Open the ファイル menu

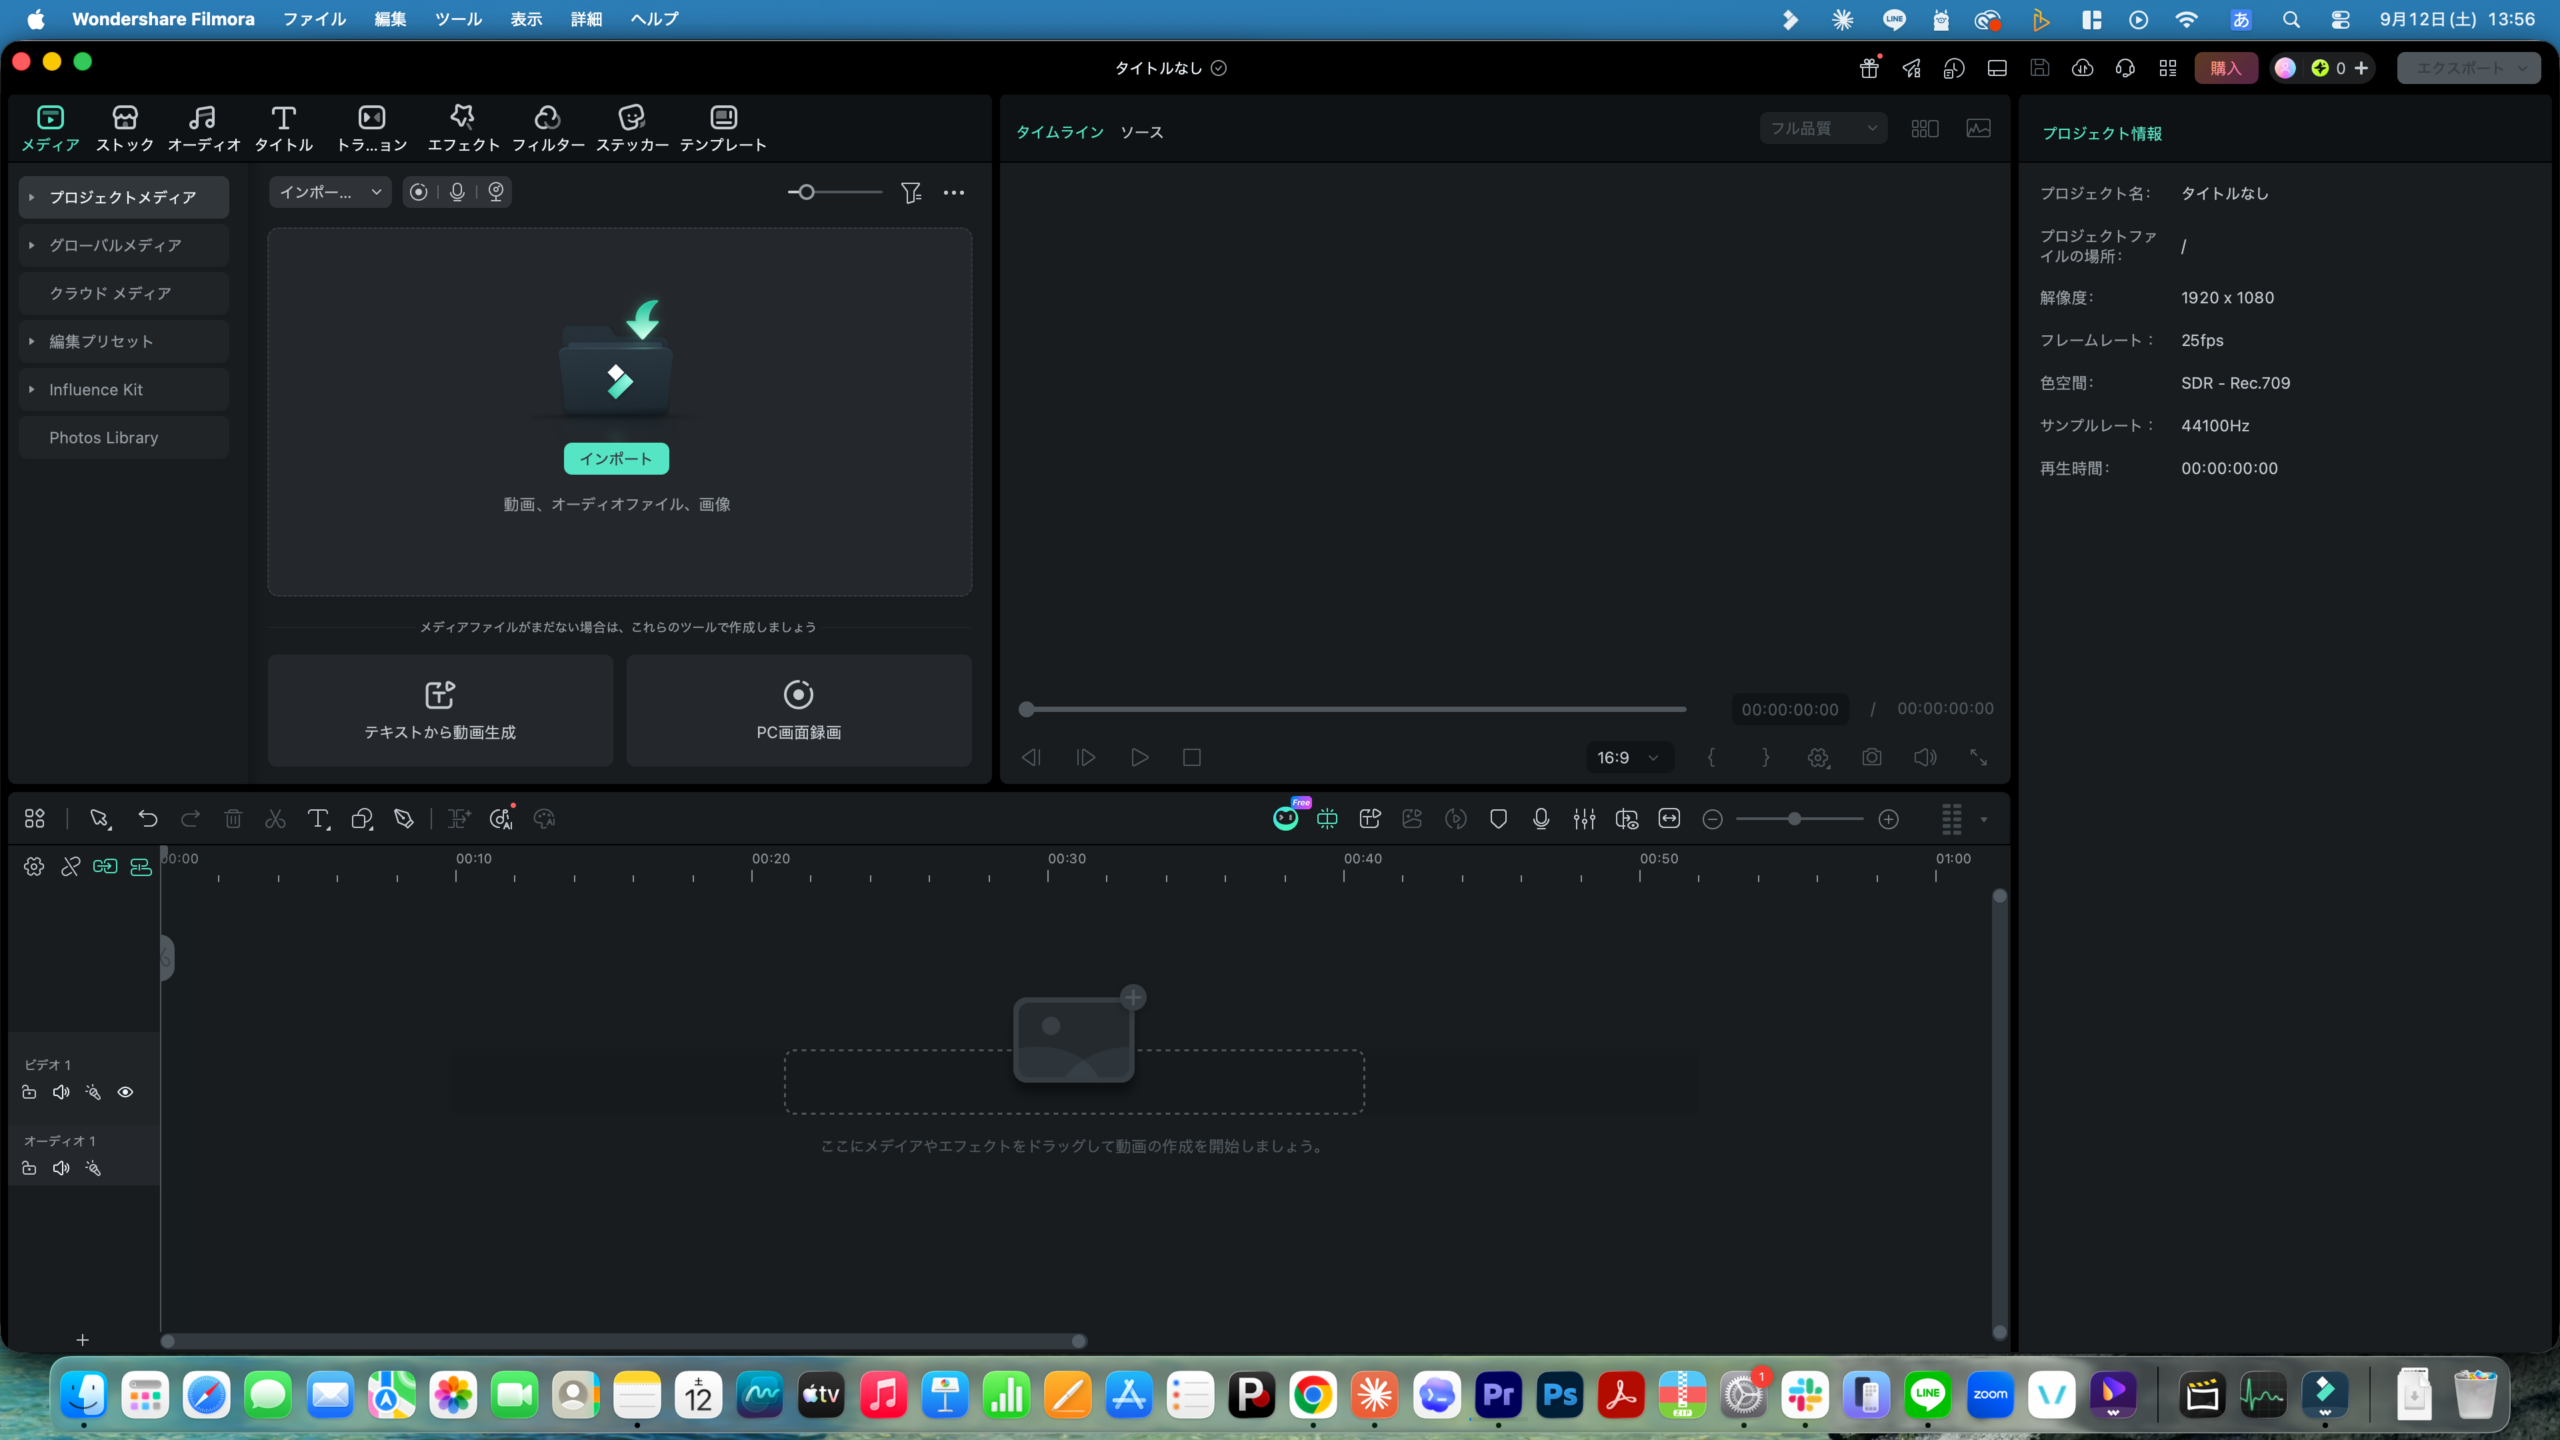coord(314,19)
